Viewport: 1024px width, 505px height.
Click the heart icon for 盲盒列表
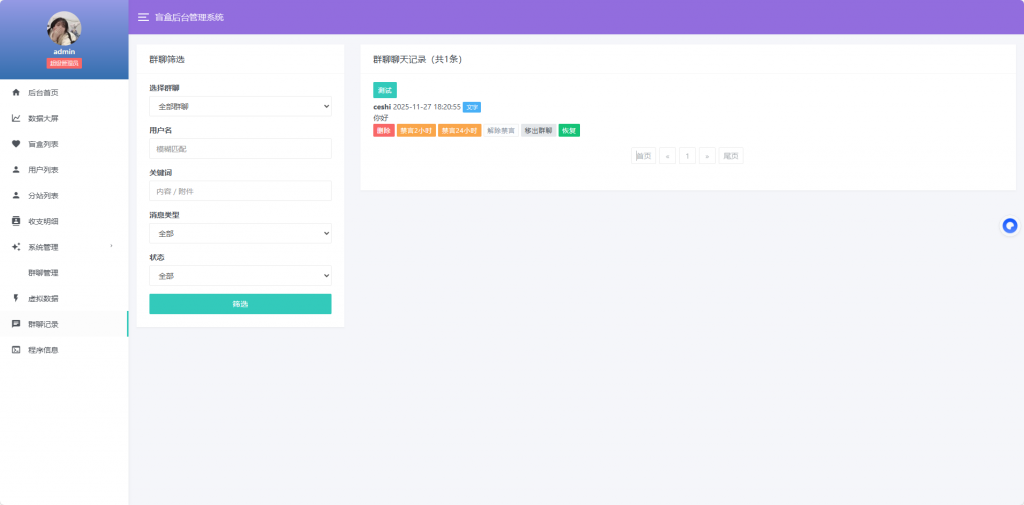tap(16, 144)
